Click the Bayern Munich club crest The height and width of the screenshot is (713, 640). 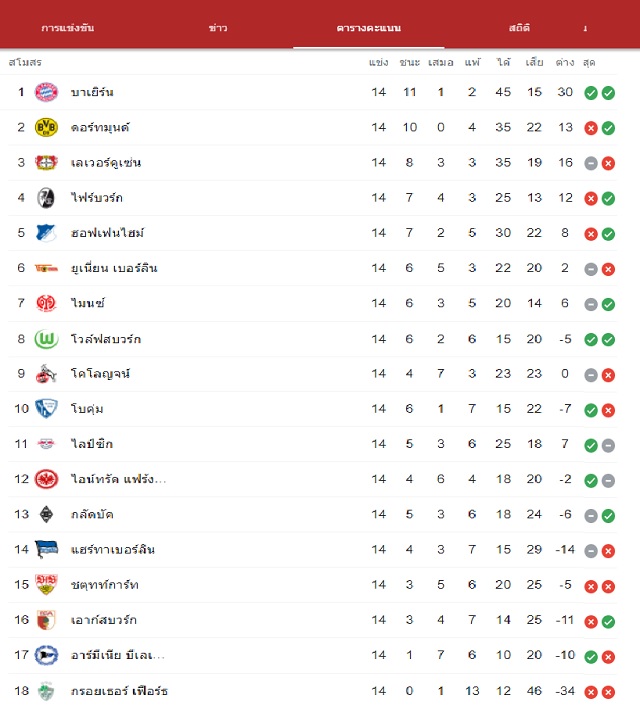tap(46, 92)
